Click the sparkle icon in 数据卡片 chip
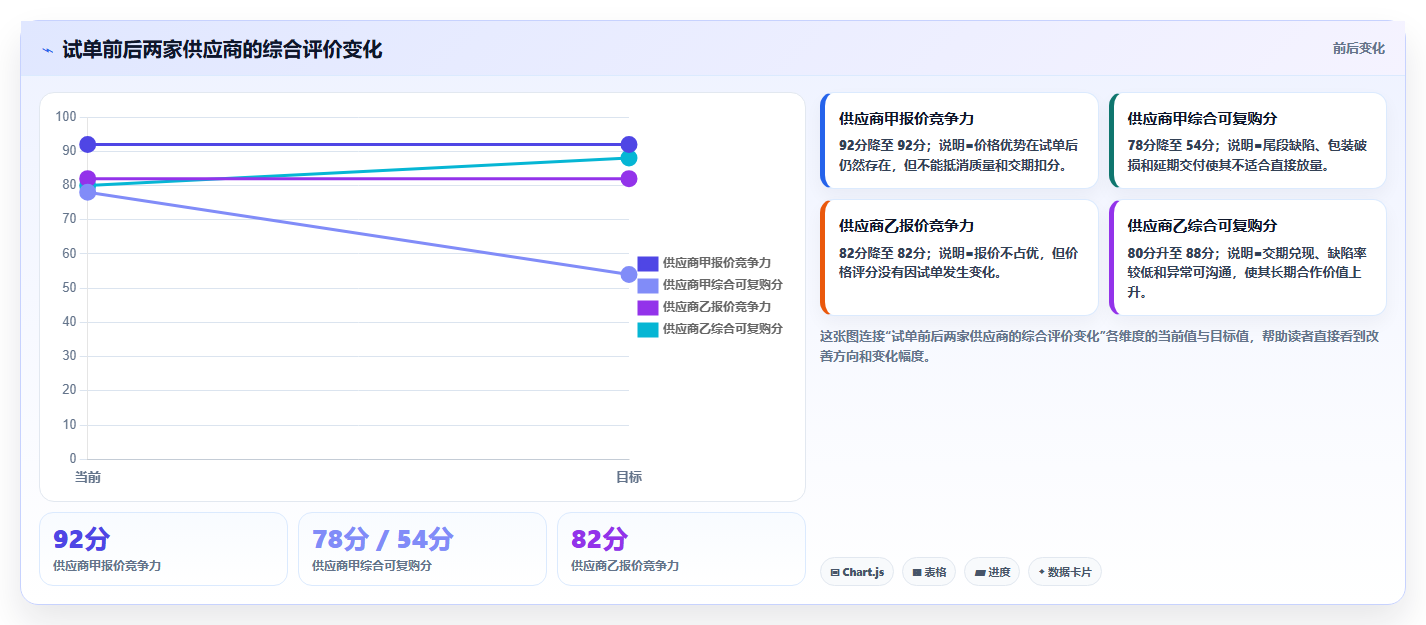Viewport: 1426px width, 625px height. pos(1042,572)
